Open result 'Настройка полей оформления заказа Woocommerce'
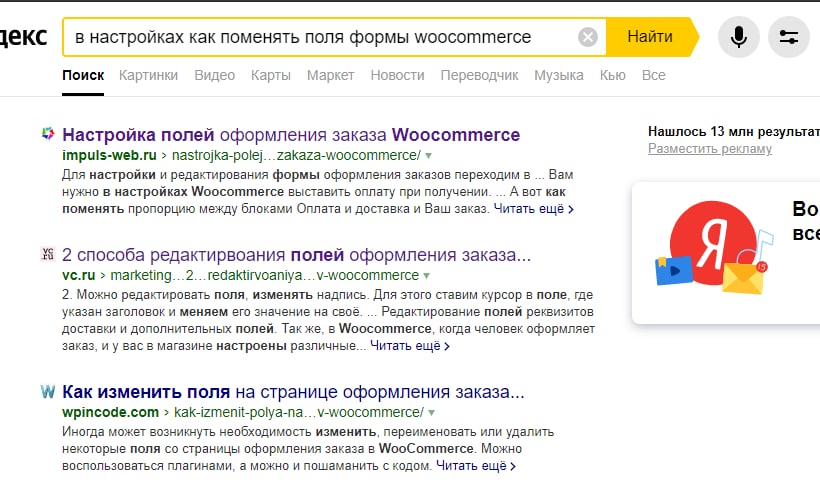820x490 pixels. point(291,135)
